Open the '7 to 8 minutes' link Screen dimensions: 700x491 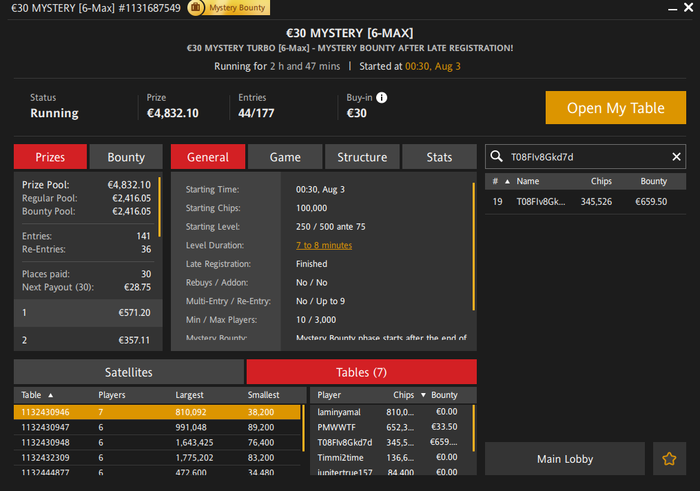pos(324,245)
